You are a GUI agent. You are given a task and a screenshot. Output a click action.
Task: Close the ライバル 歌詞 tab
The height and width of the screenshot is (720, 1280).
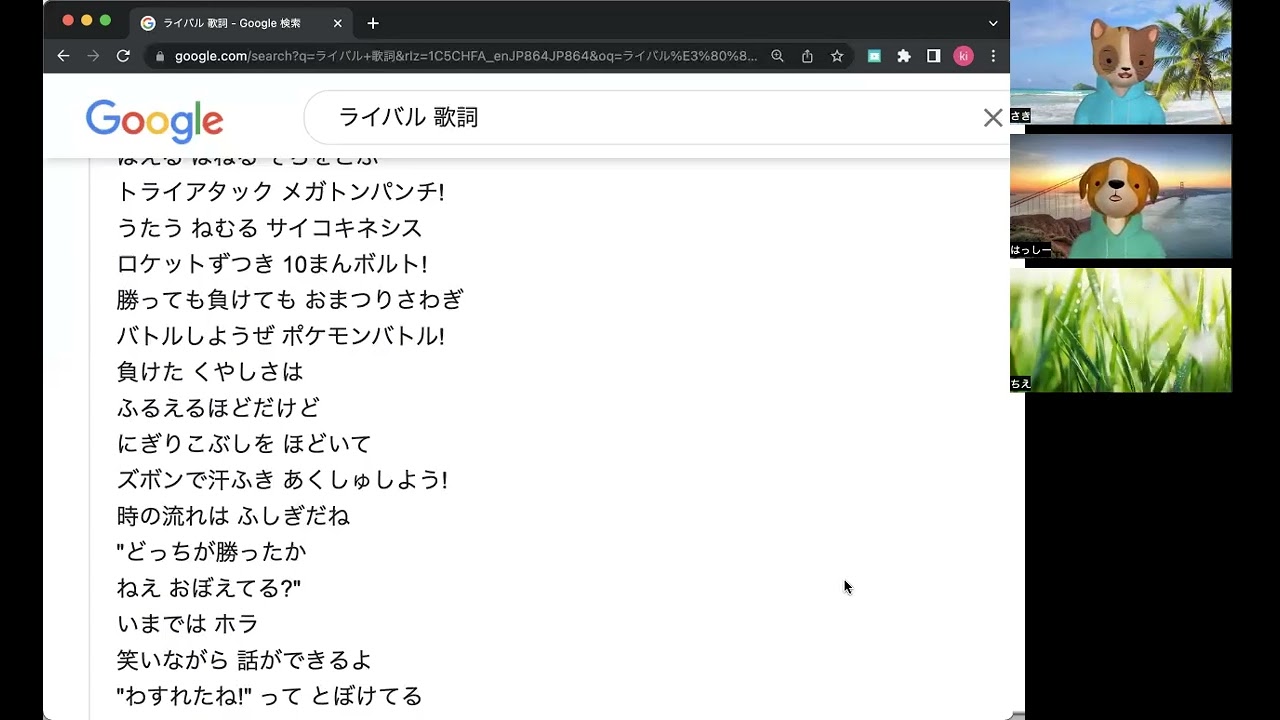click(337, 23)
